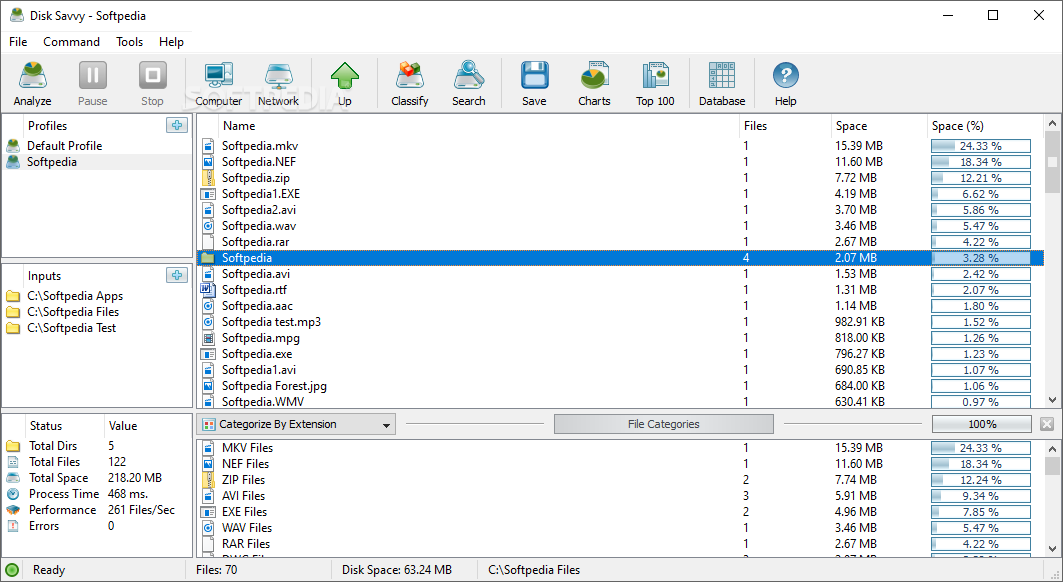
Task: Select the Softpedia.exe row
Action: pos(620,354)
